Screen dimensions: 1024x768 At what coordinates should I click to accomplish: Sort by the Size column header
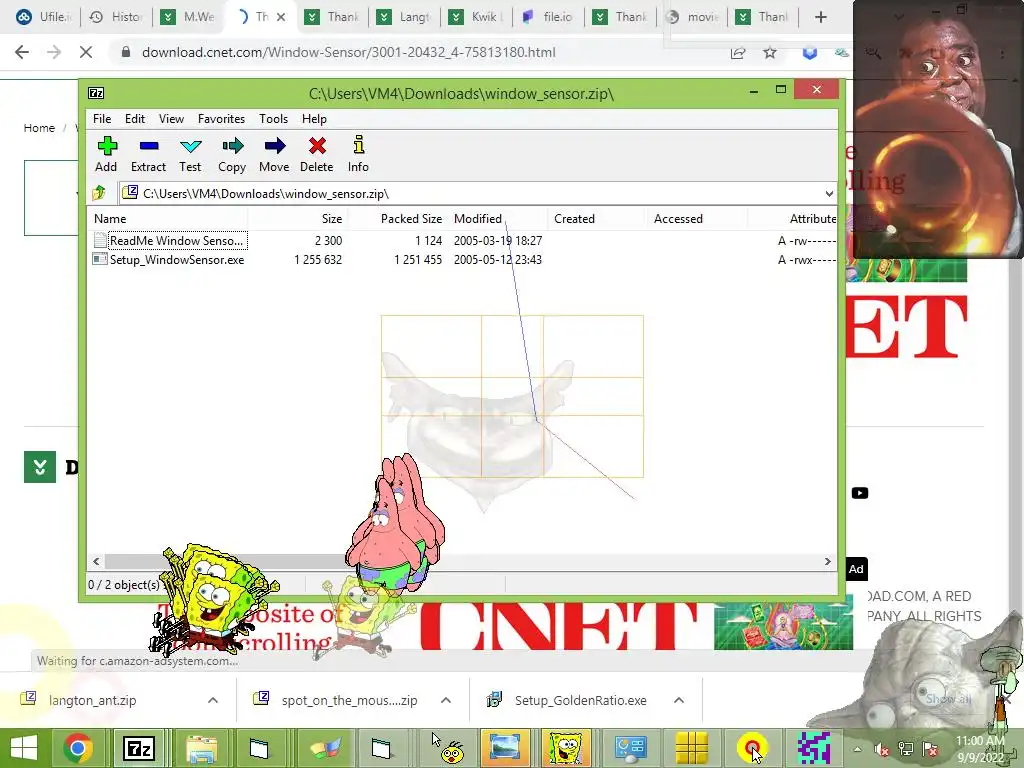pos(298,219)
